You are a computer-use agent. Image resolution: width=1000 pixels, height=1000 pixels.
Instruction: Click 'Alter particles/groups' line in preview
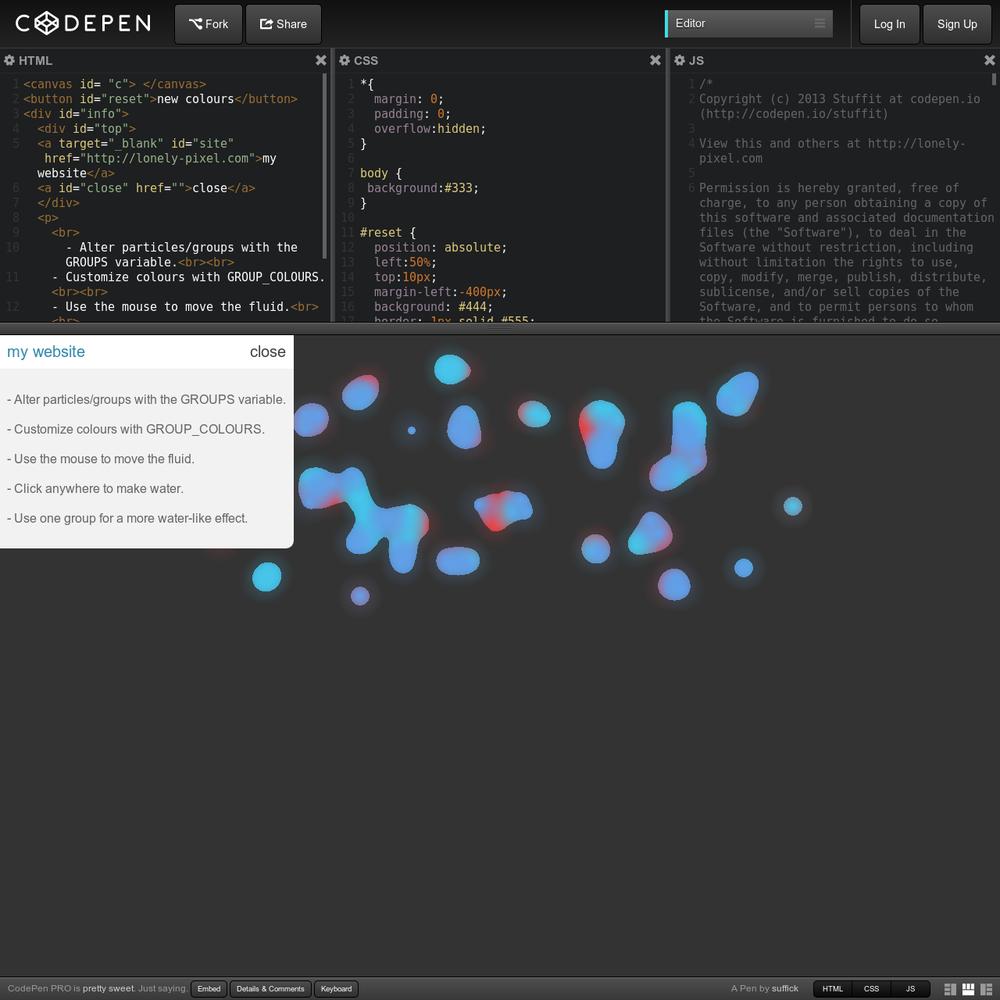147,400
